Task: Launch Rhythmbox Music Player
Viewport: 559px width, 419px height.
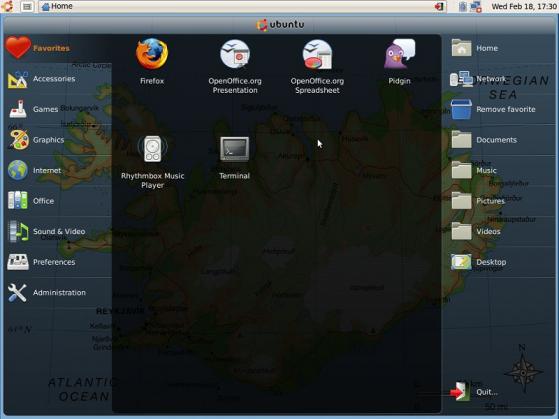Action: click(x=153, y=162)
